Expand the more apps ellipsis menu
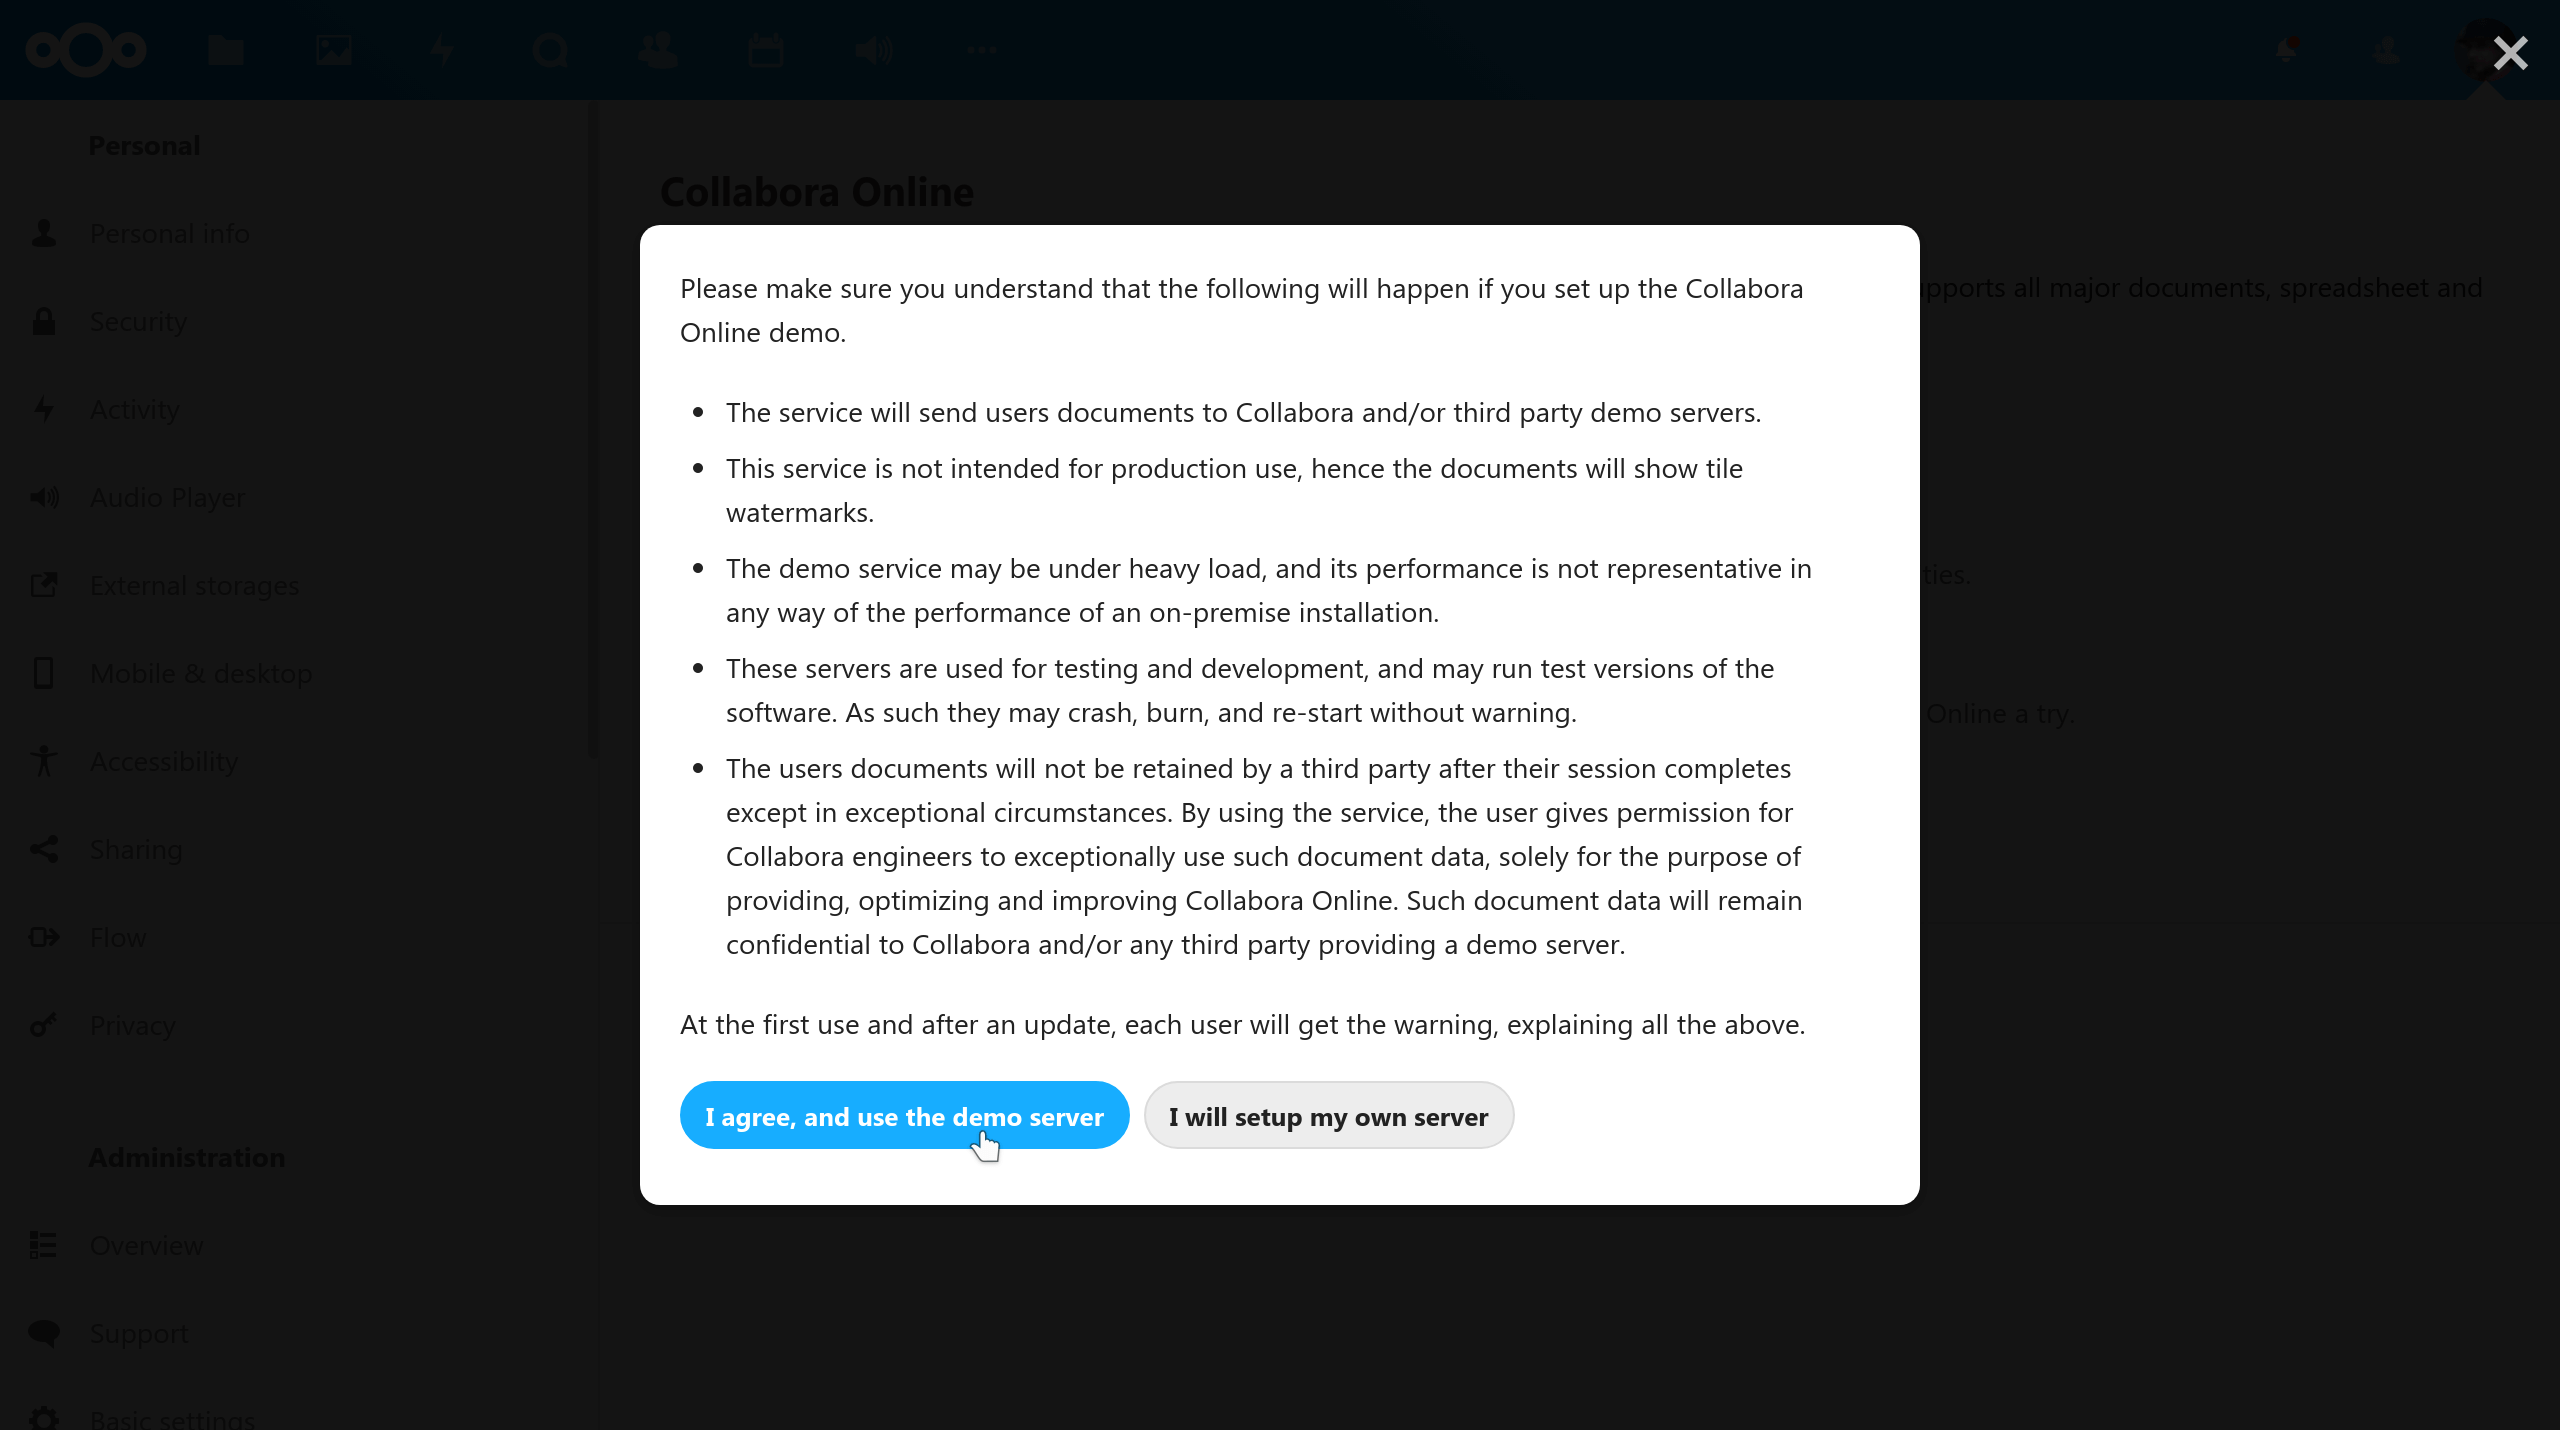This screenshot has width=2560, height=1440. (x=982, y=50)
